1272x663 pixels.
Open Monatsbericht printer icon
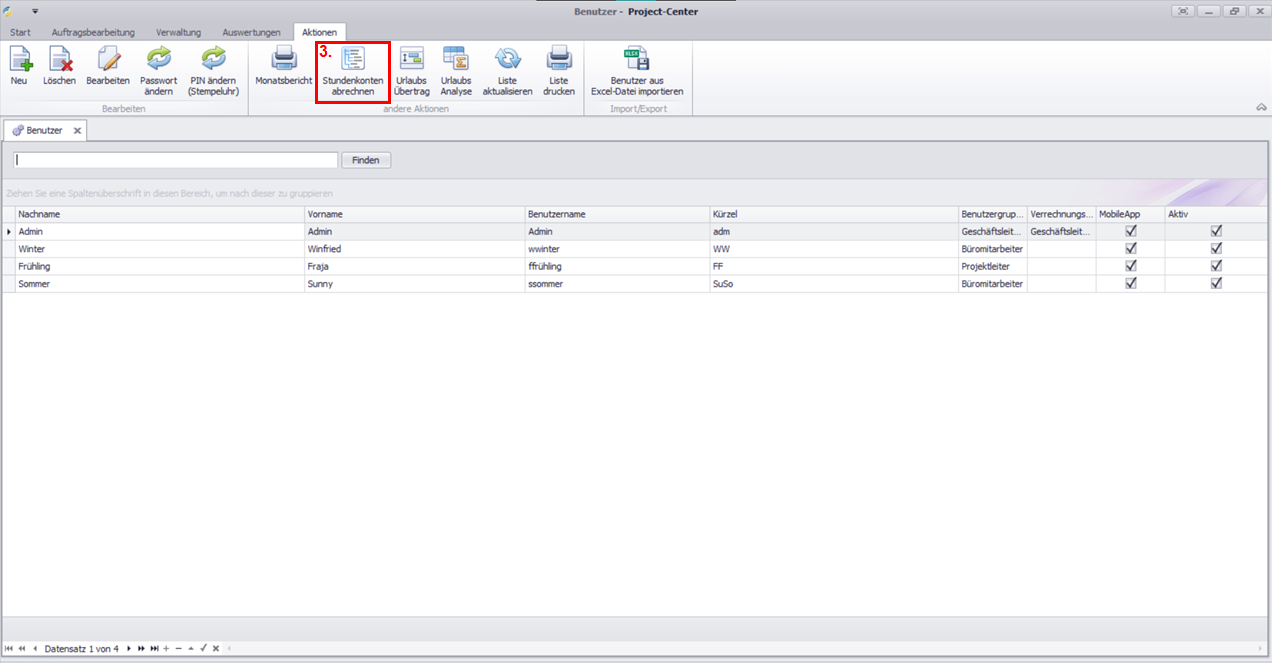(x=284, y=60)
